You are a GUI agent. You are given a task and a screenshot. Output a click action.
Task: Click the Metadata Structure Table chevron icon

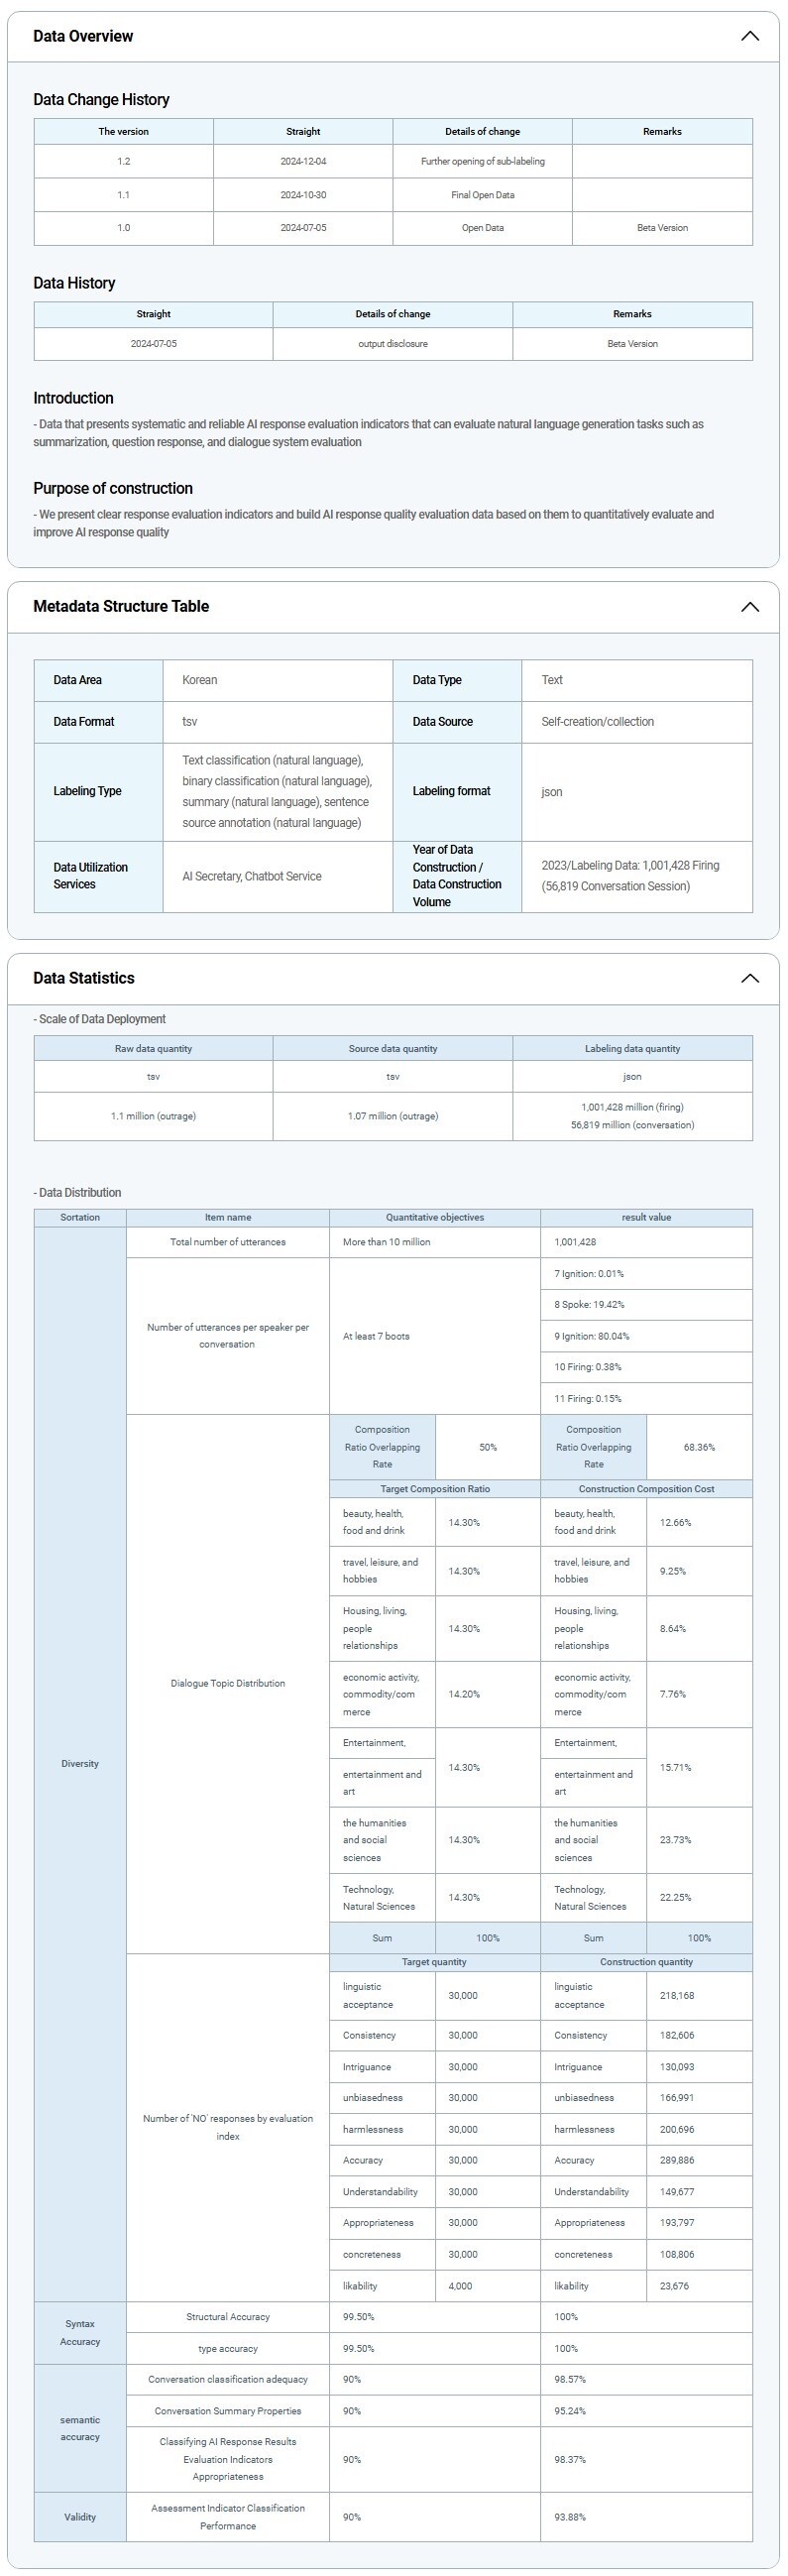click(749, 607)
